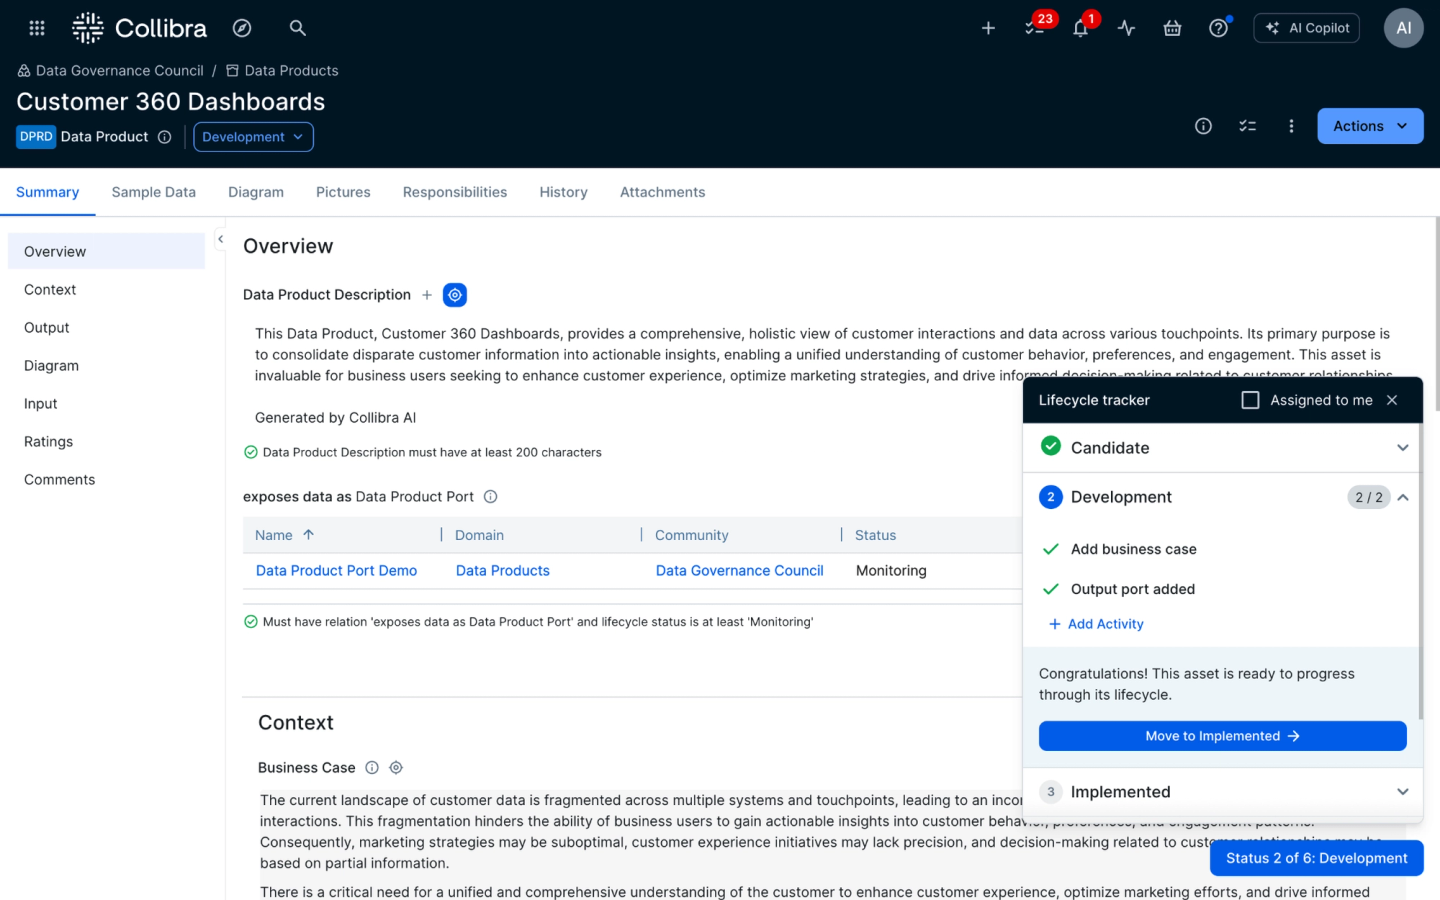Switch to the Pictures tab

[343, 192]
